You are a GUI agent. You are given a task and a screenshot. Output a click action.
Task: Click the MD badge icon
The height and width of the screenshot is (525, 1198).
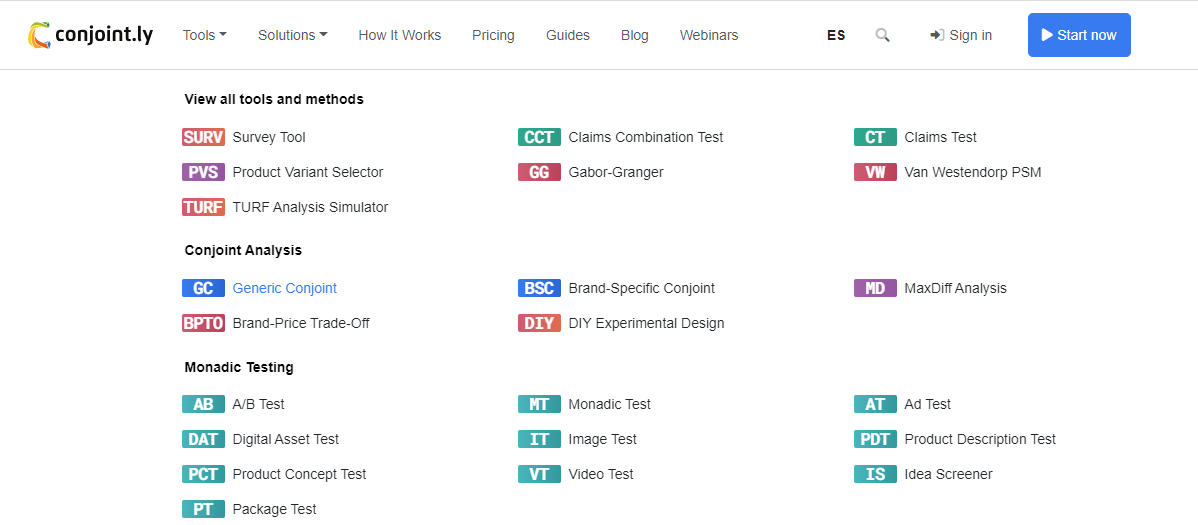point(876,289)
